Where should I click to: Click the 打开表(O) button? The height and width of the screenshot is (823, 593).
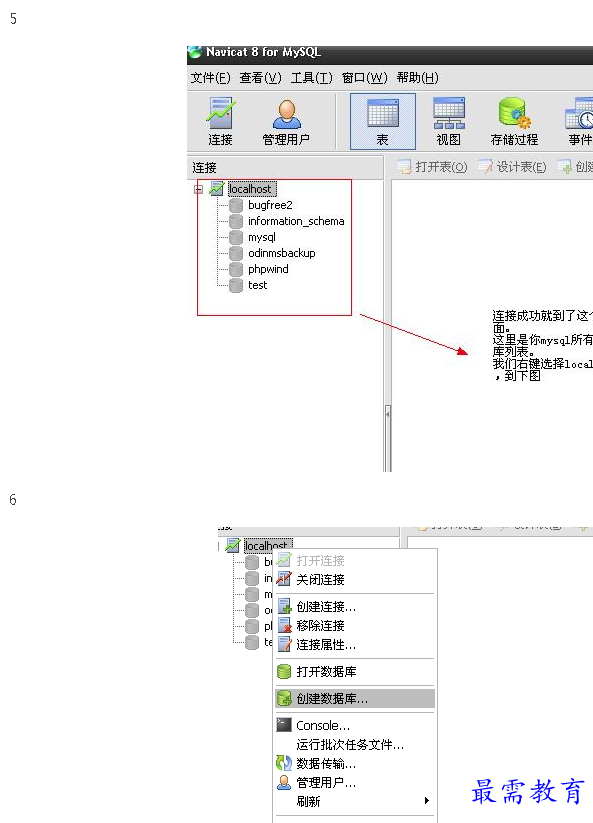point(432,167)
